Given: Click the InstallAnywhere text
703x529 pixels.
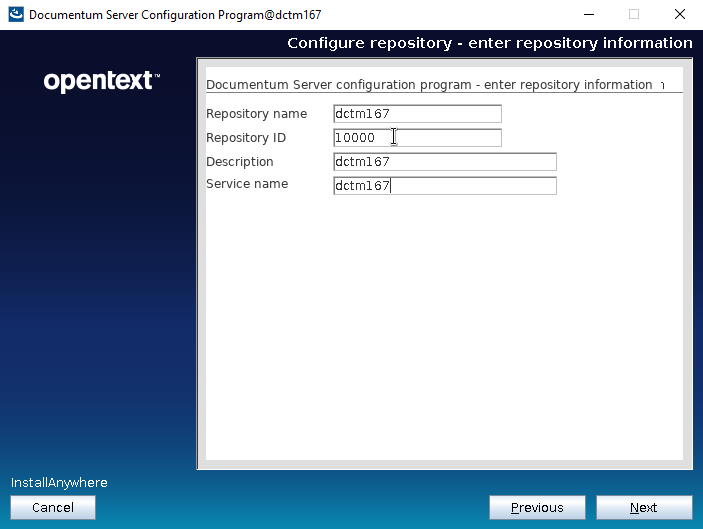Looking at the screenshot, I should [x=59, y=483].
